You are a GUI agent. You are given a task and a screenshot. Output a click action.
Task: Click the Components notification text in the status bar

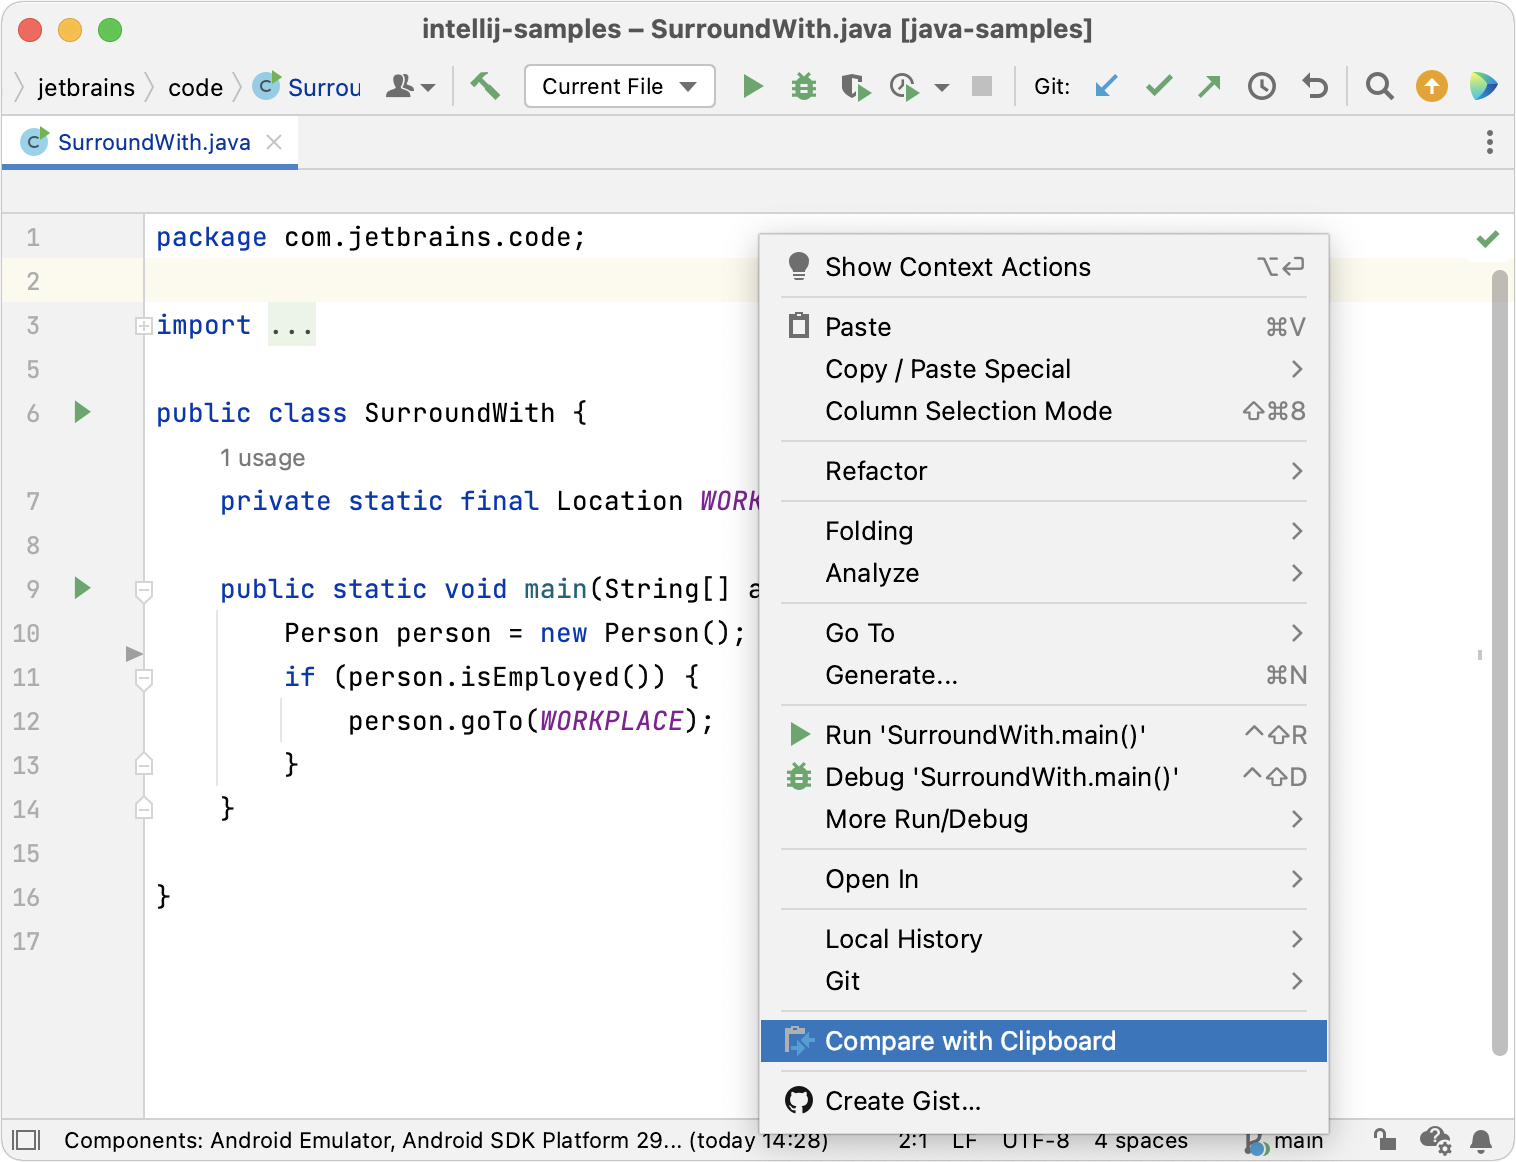click(446, 1140)
